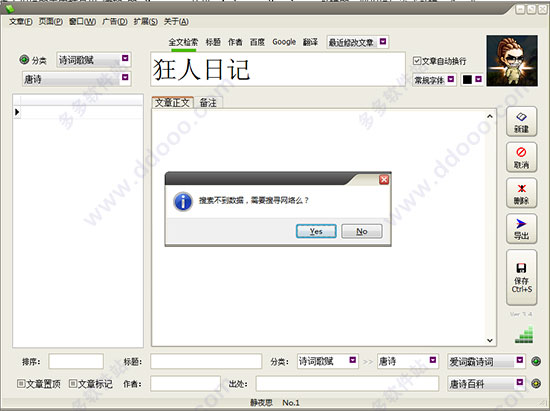Viewport: 550px width, 411px height.
Task: Click No in the dialog
Action: point(362,231)
